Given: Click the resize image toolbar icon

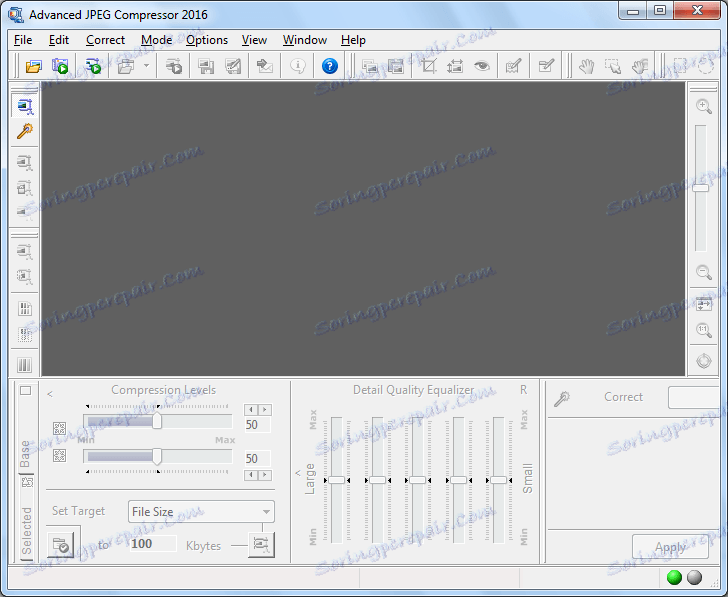Looking at the screenshot, I should coord(455,66).
